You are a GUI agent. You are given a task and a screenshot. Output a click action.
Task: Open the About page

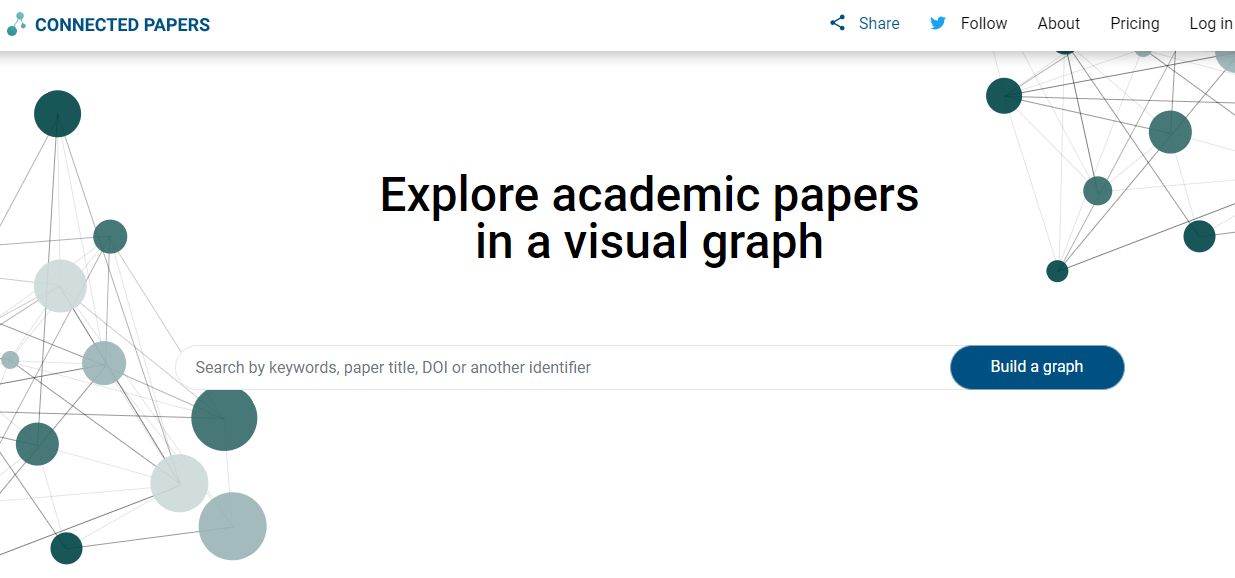pyautogui.click(x=1058, y=23)
